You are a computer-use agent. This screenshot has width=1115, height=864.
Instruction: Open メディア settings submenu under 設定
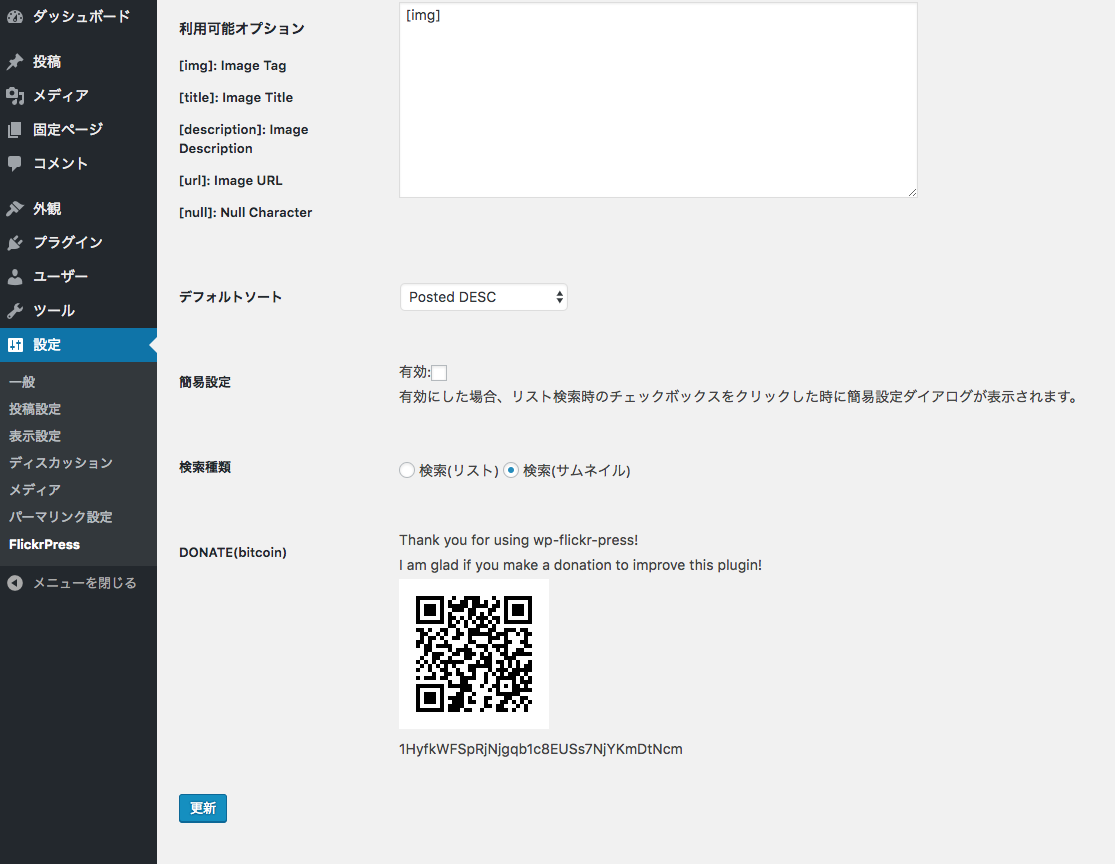tap(35, 490)
